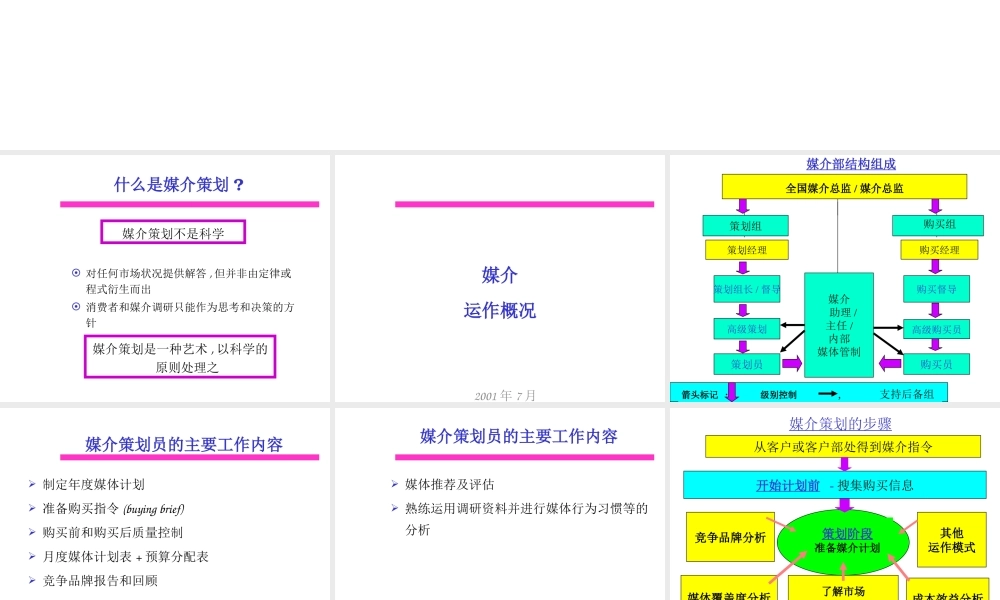Image resolution: width=1000 pixels, height=600 pixels.
Task: Click the '箭头标记' legend label
Action: [700, 395]
